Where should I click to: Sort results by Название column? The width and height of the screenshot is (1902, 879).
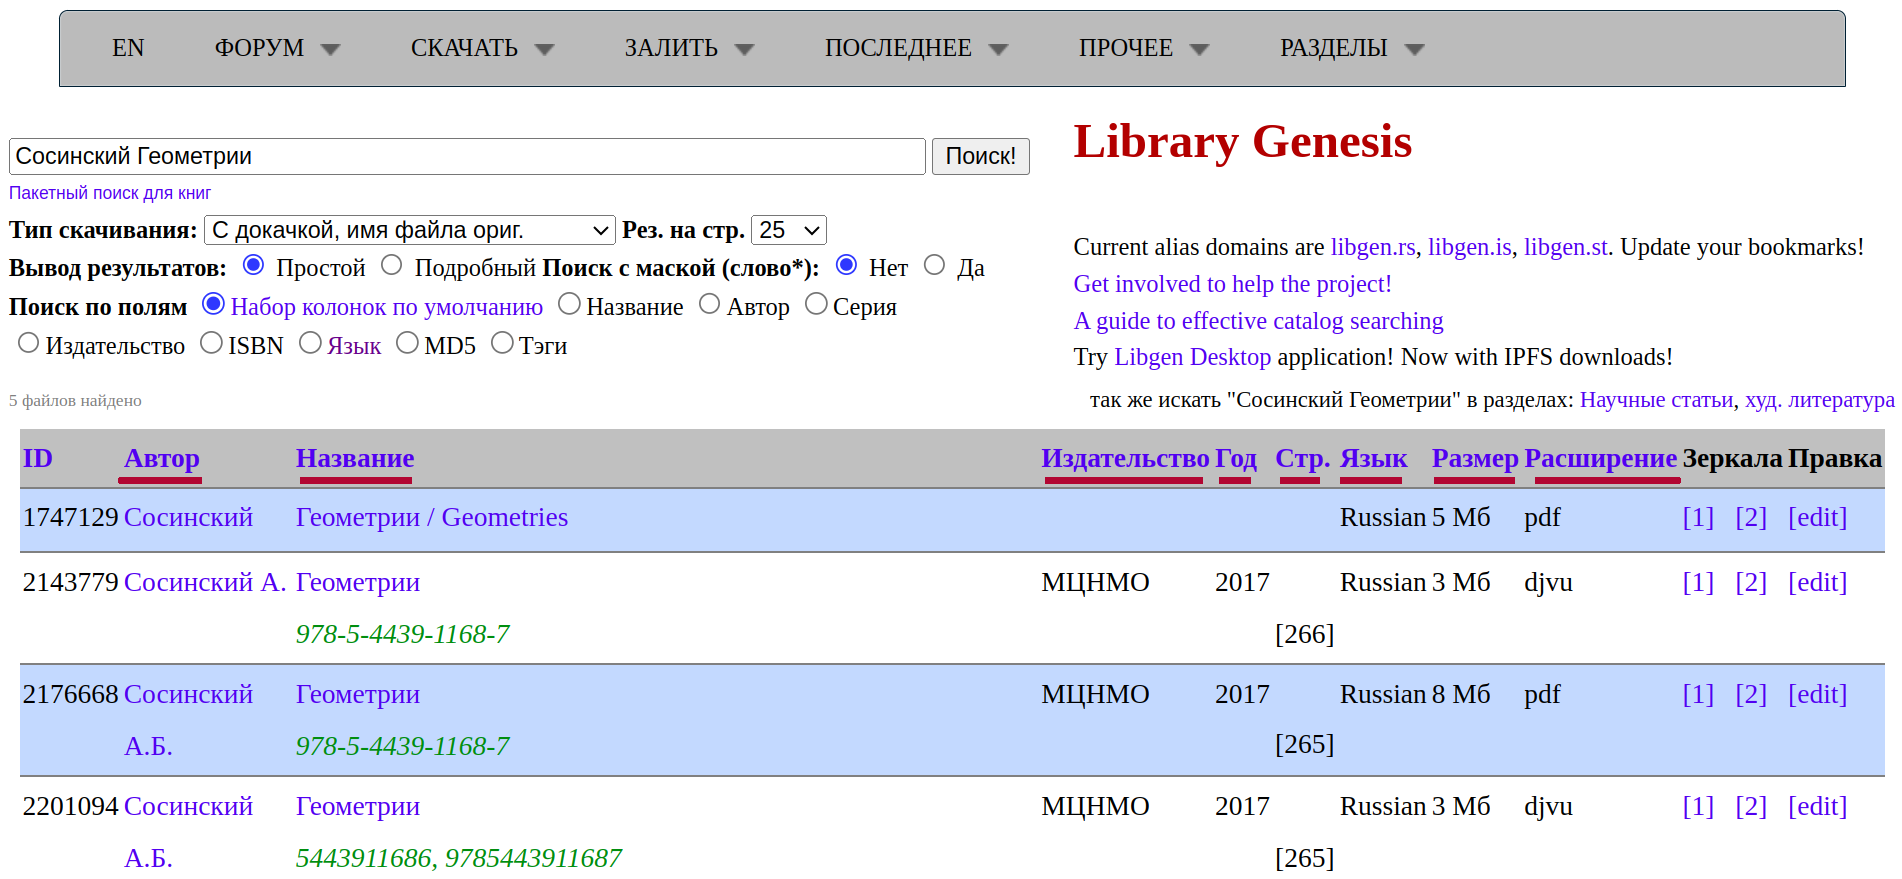(x=355, y=458)
